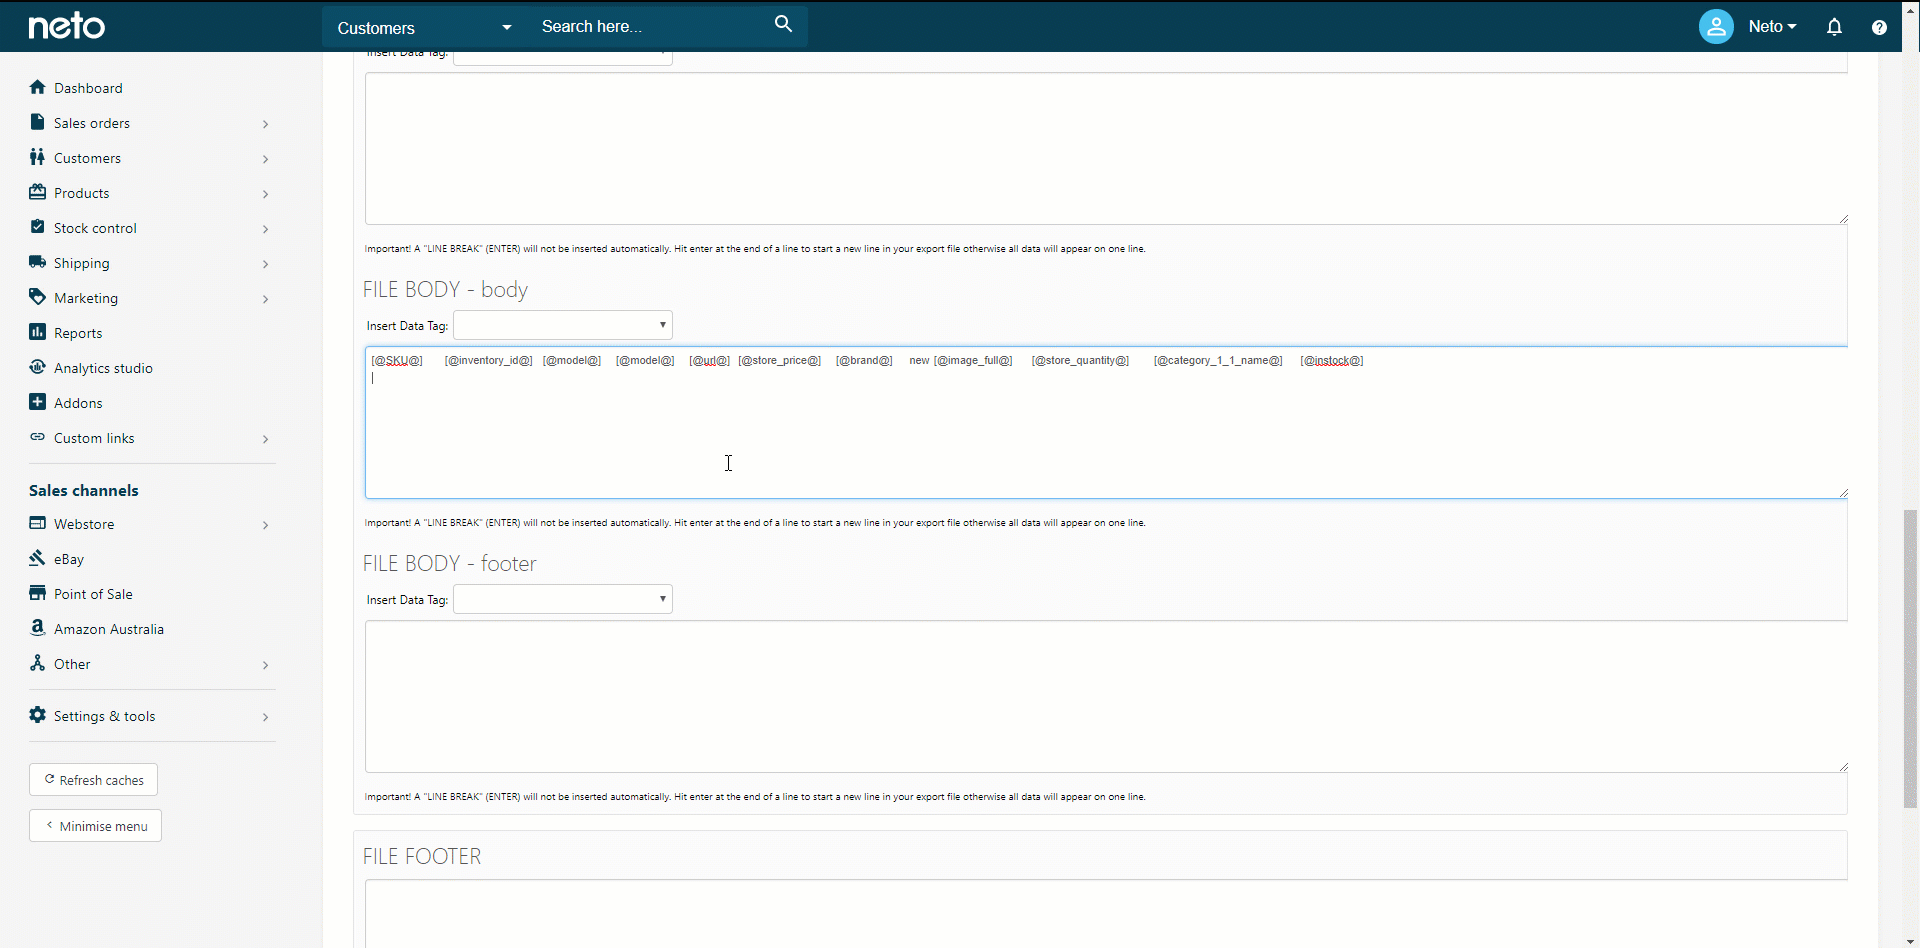
Task: Click the [@store_price@] tag text
Action: [x=779, y=361]
